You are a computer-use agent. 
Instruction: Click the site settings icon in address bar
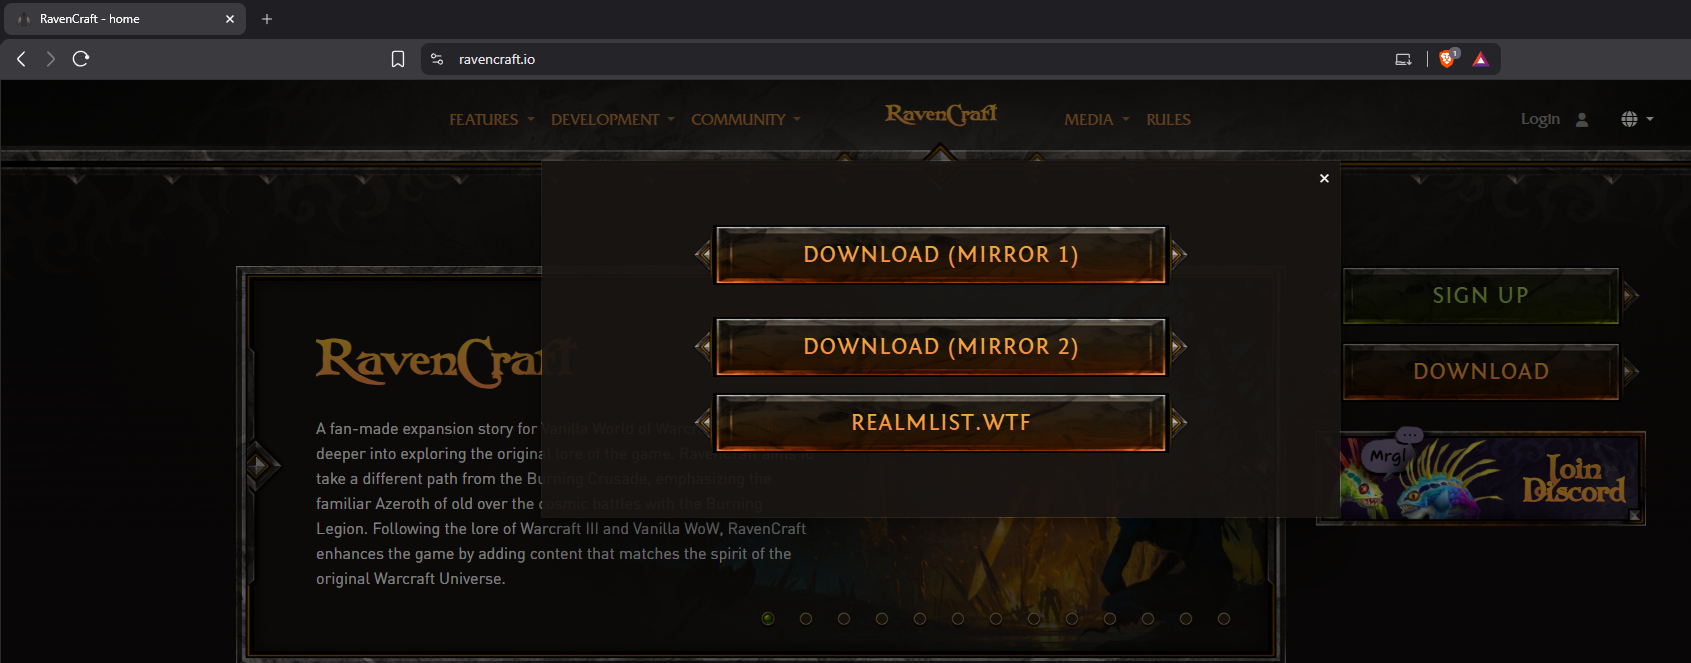437,59
